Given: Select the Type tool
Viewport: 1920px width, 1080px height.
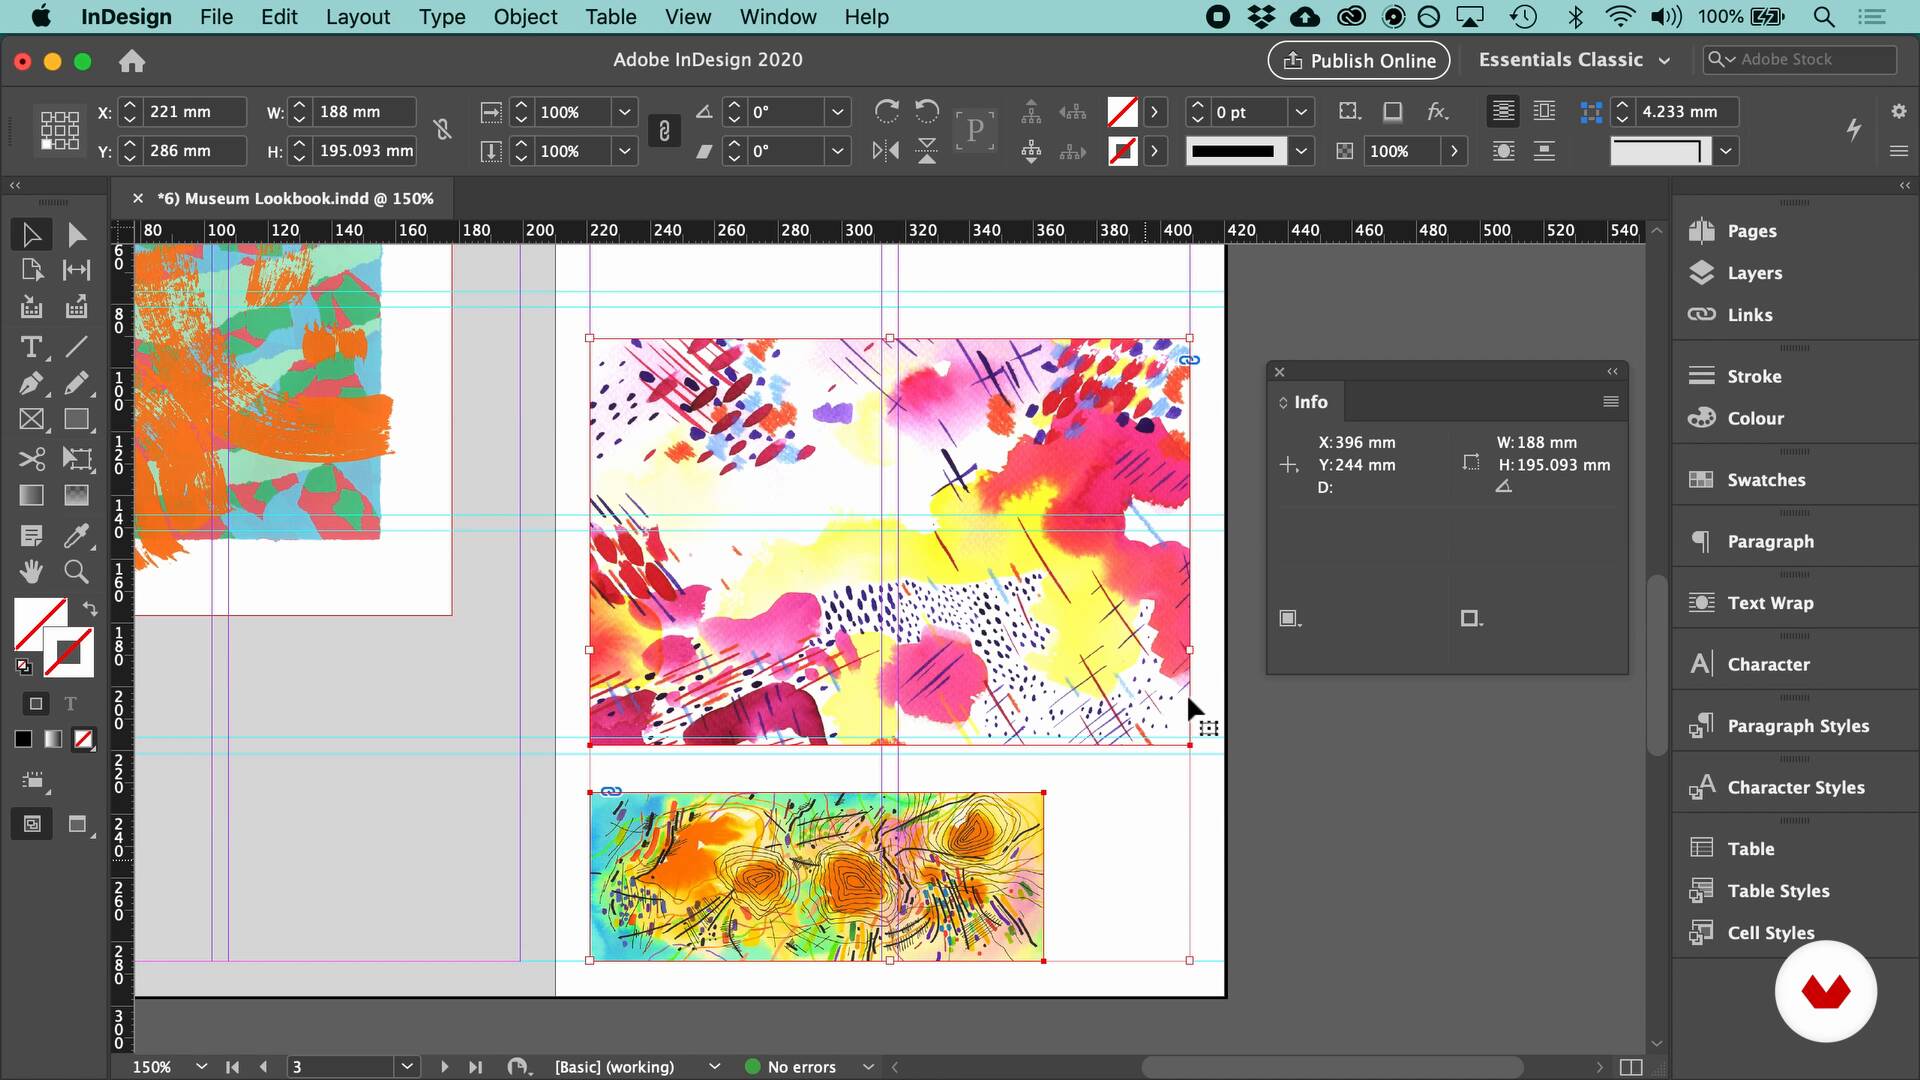Looking at the screenshot, I should (31, 347).
